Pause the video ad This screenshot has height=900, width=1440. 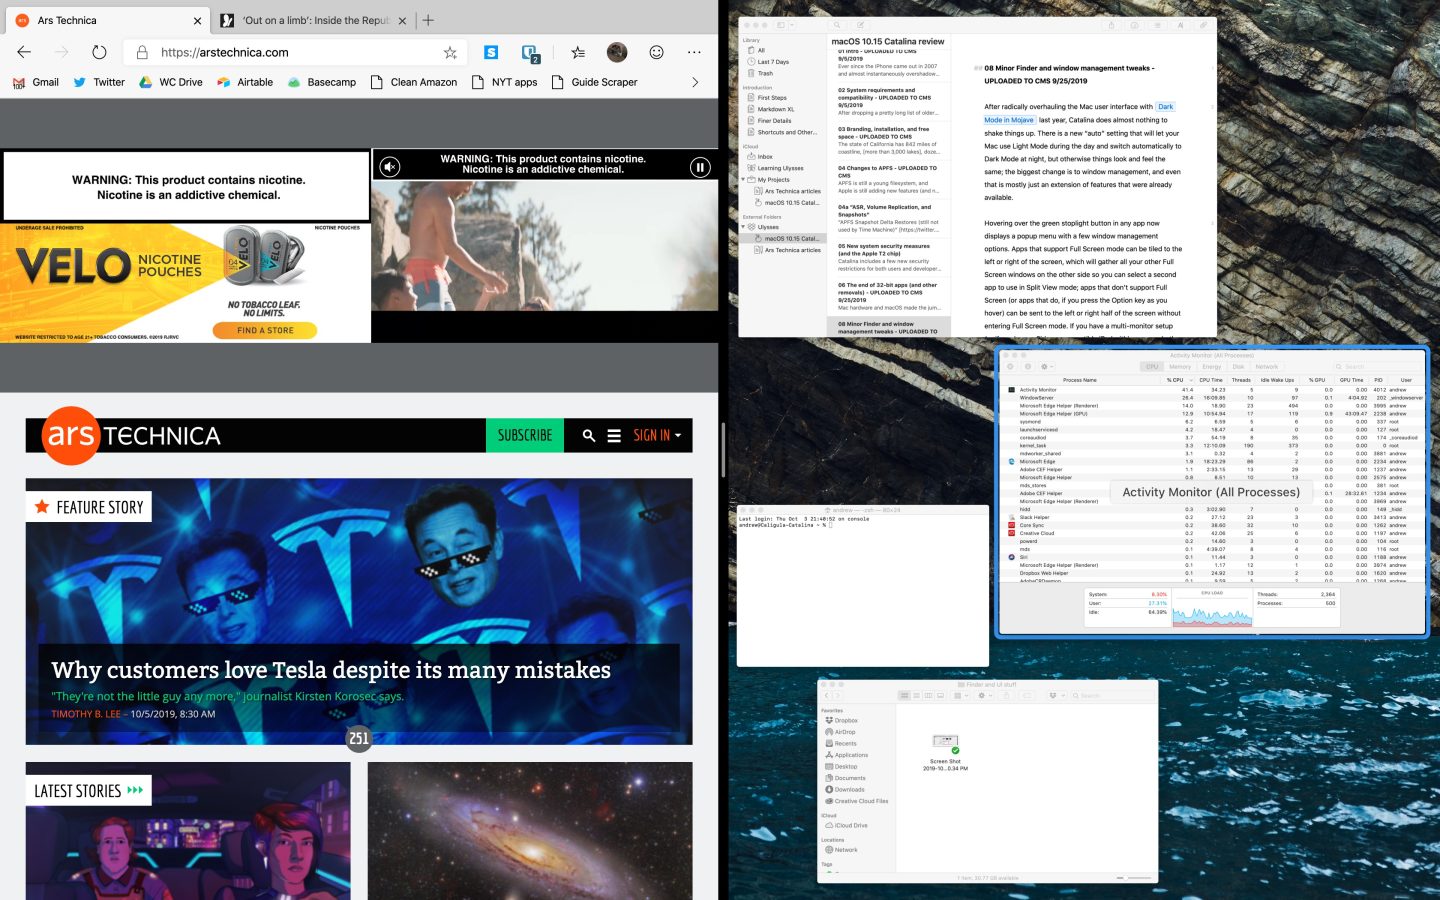pyautogui.click(x=700, y=167)
